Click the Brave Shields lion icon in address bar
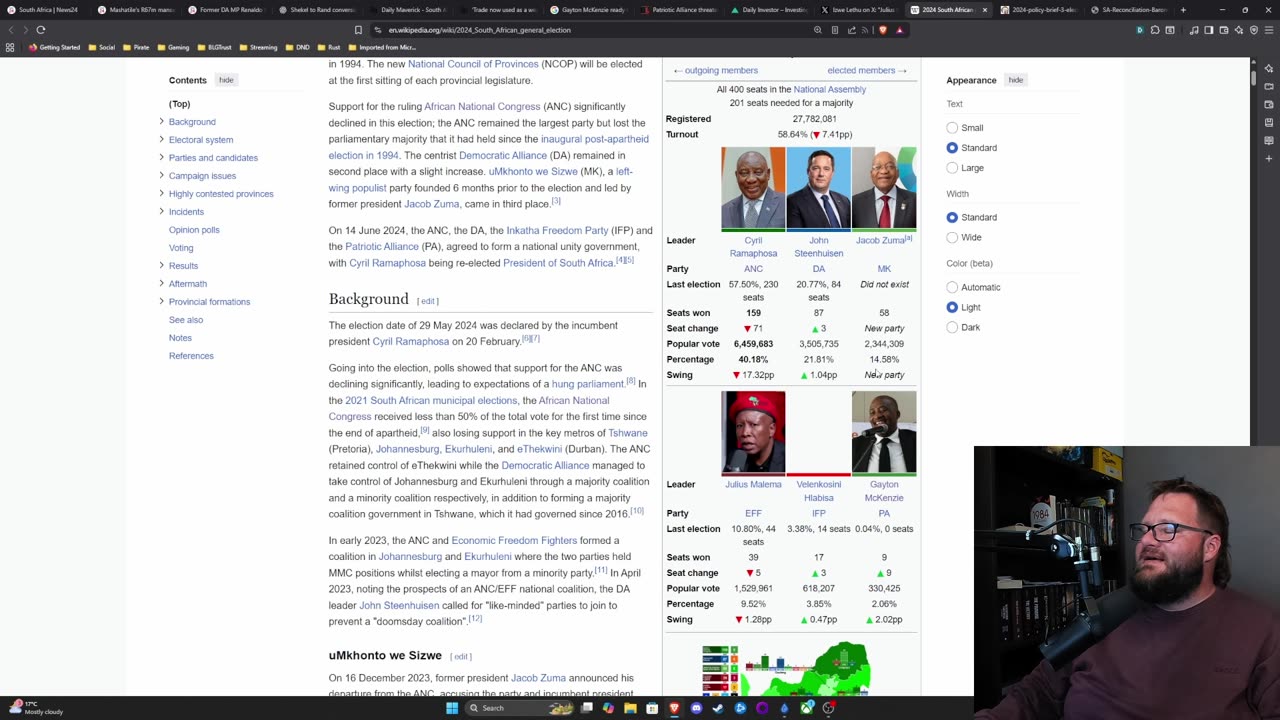This screenshot has width=1280, height=720. [883, 30]
